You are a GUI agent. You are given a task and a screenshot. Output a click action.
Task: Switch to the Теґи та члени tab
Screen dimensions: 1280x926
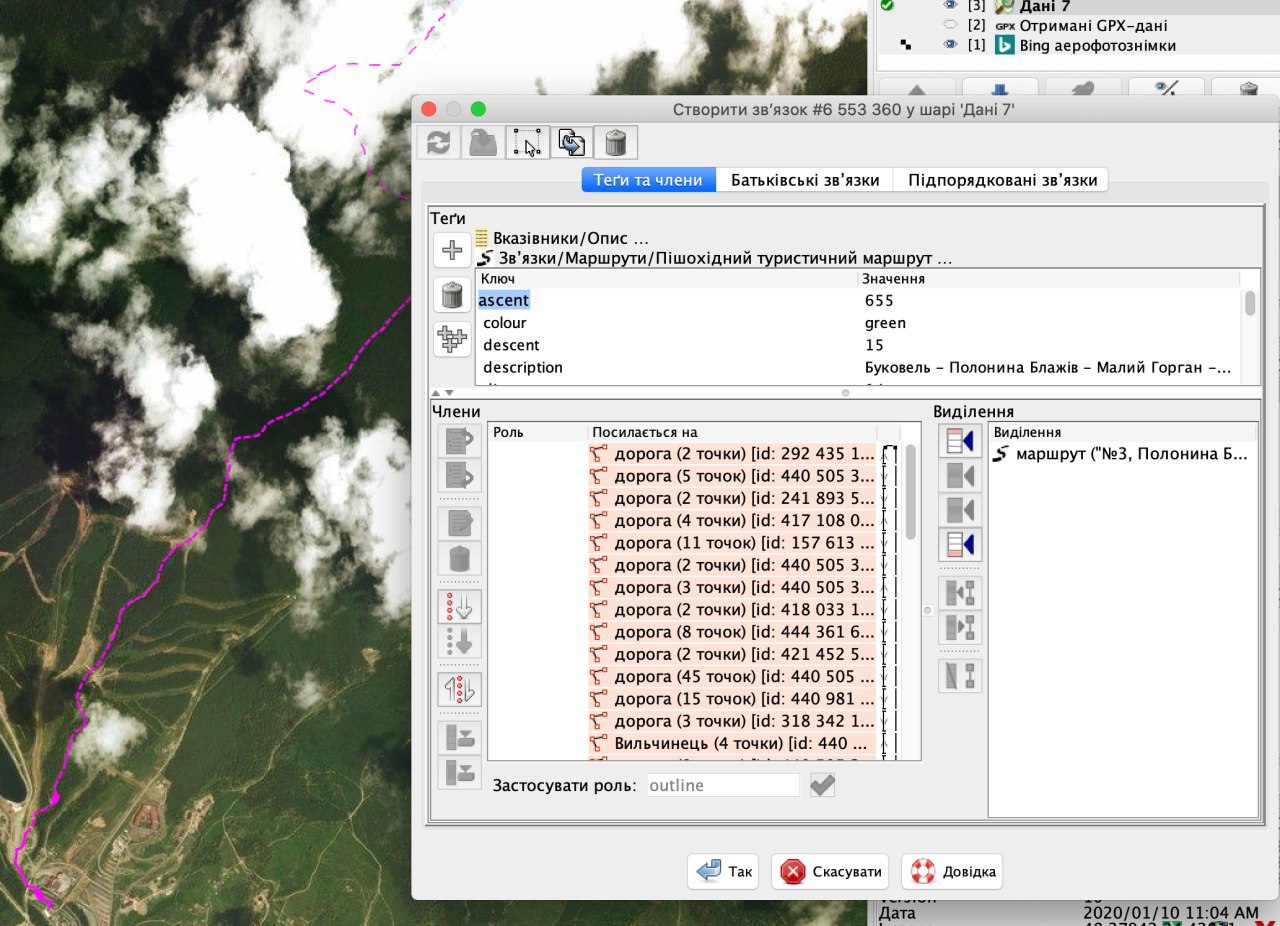(x=649, y=180)
